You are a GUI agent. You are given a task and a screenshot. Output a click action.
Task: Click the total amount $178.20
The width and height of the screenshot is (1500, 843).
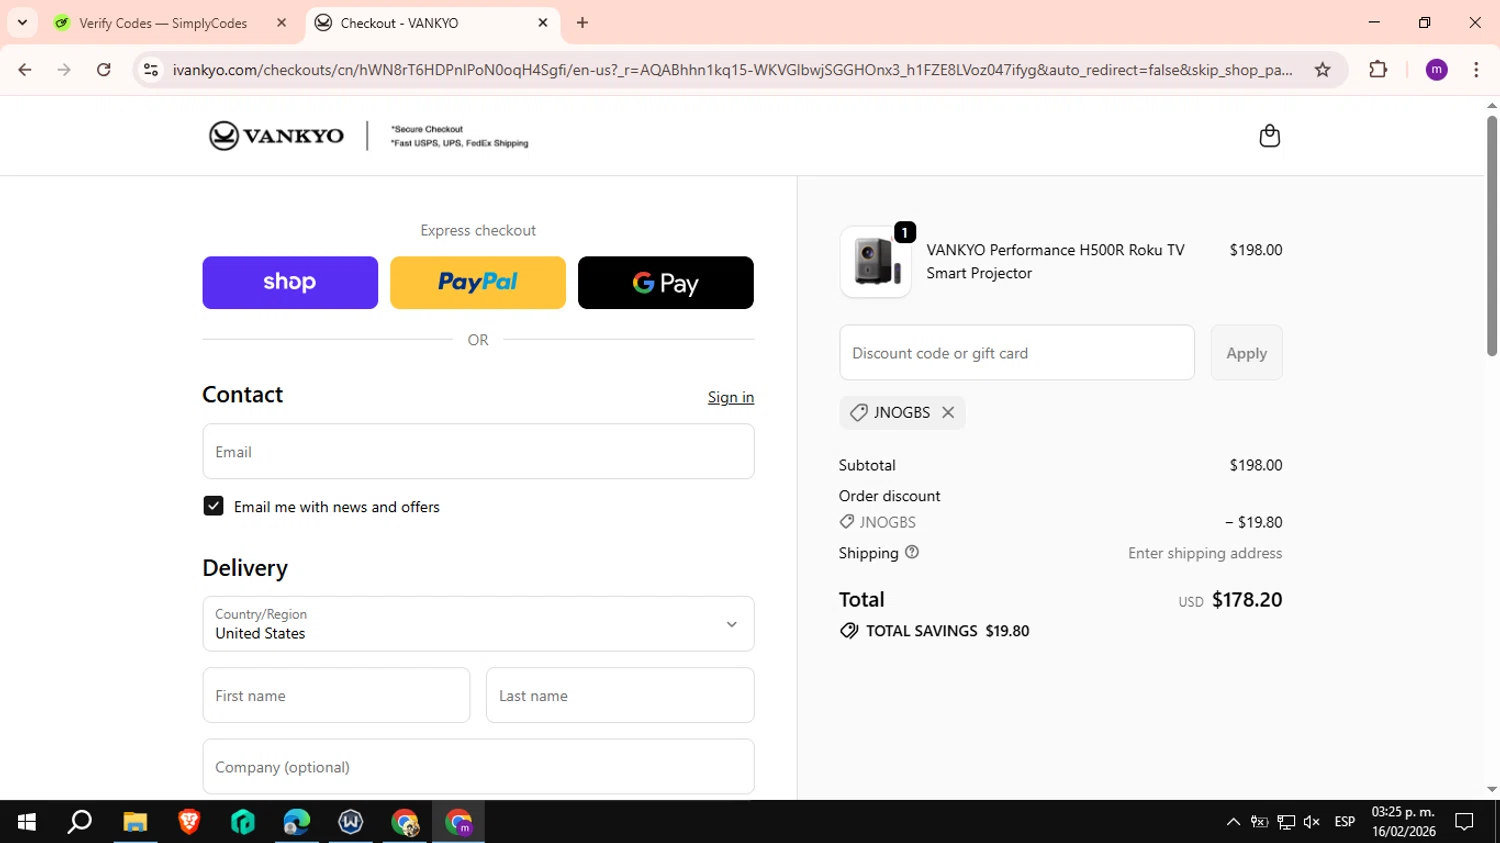(x=1247, y=599)
